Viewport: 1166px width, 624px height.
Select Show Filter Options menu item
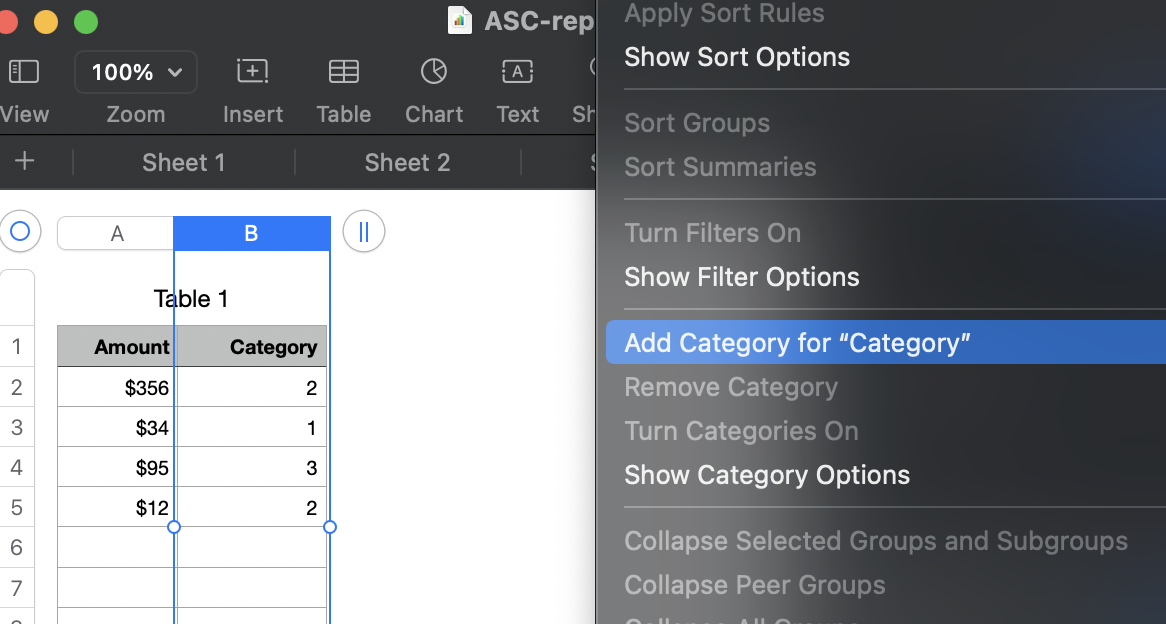741,277
